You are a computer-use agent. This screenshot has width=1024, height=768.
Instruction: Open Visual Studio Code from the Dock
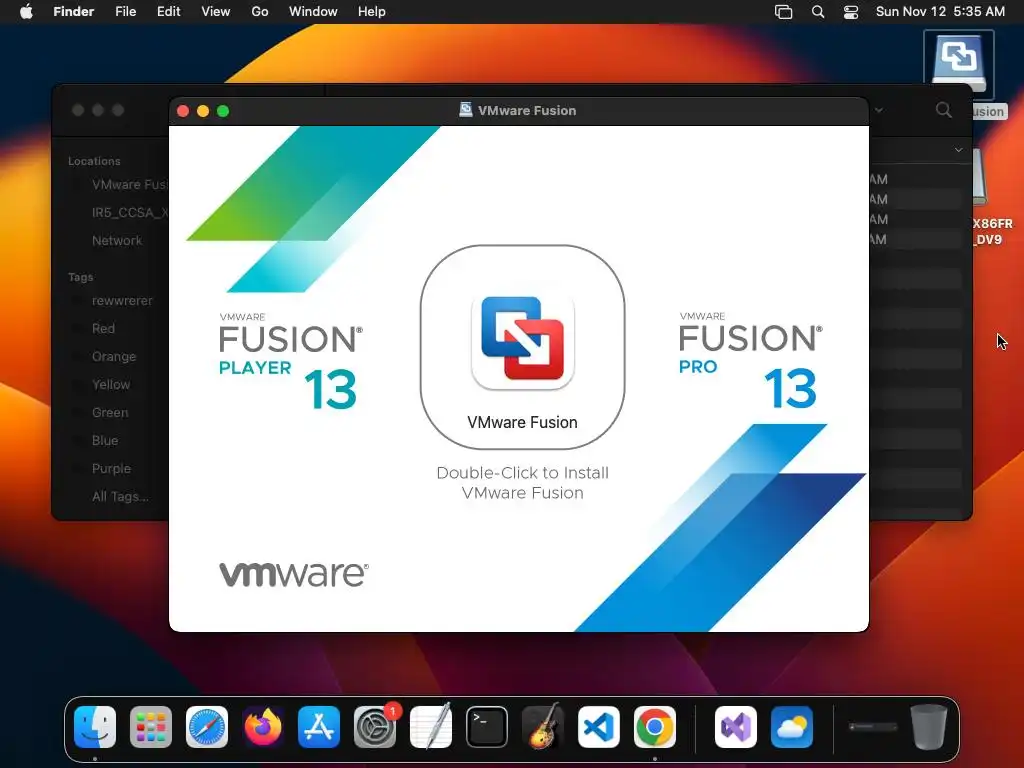pyautogui.click(x=599, y=727)
